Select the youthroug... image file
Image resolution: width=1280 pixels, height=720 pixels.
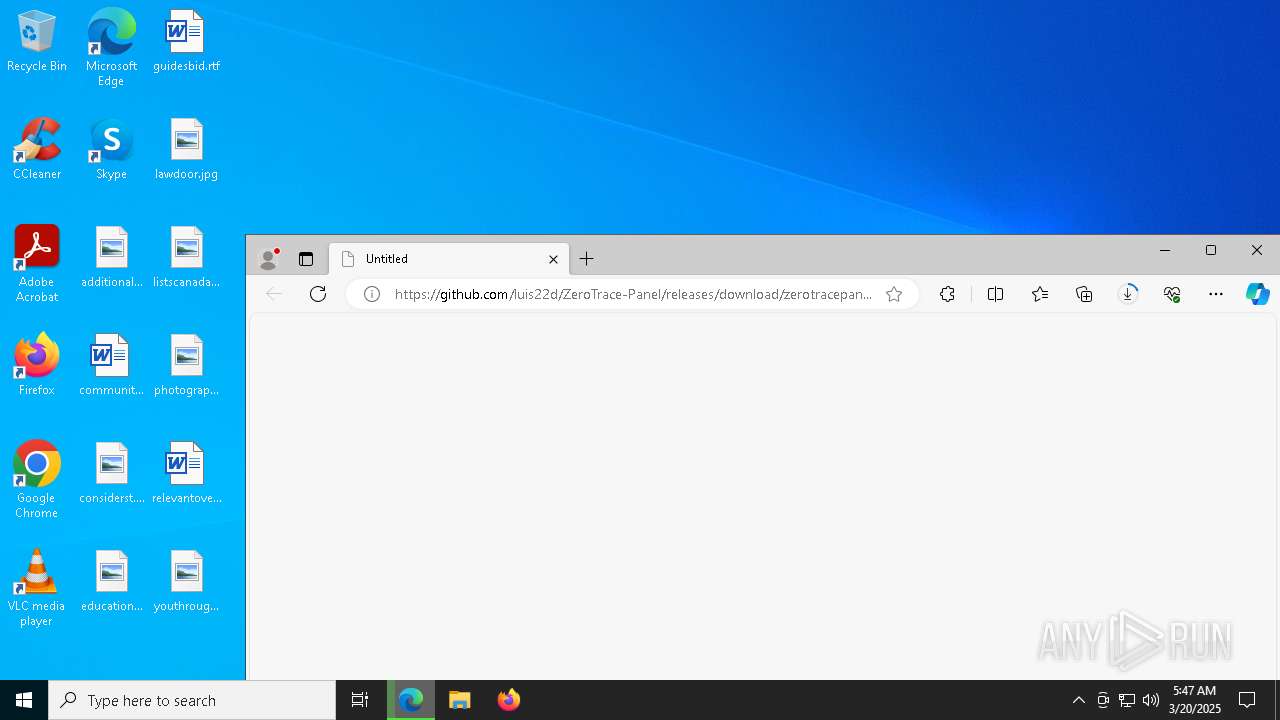pos(186,581)
